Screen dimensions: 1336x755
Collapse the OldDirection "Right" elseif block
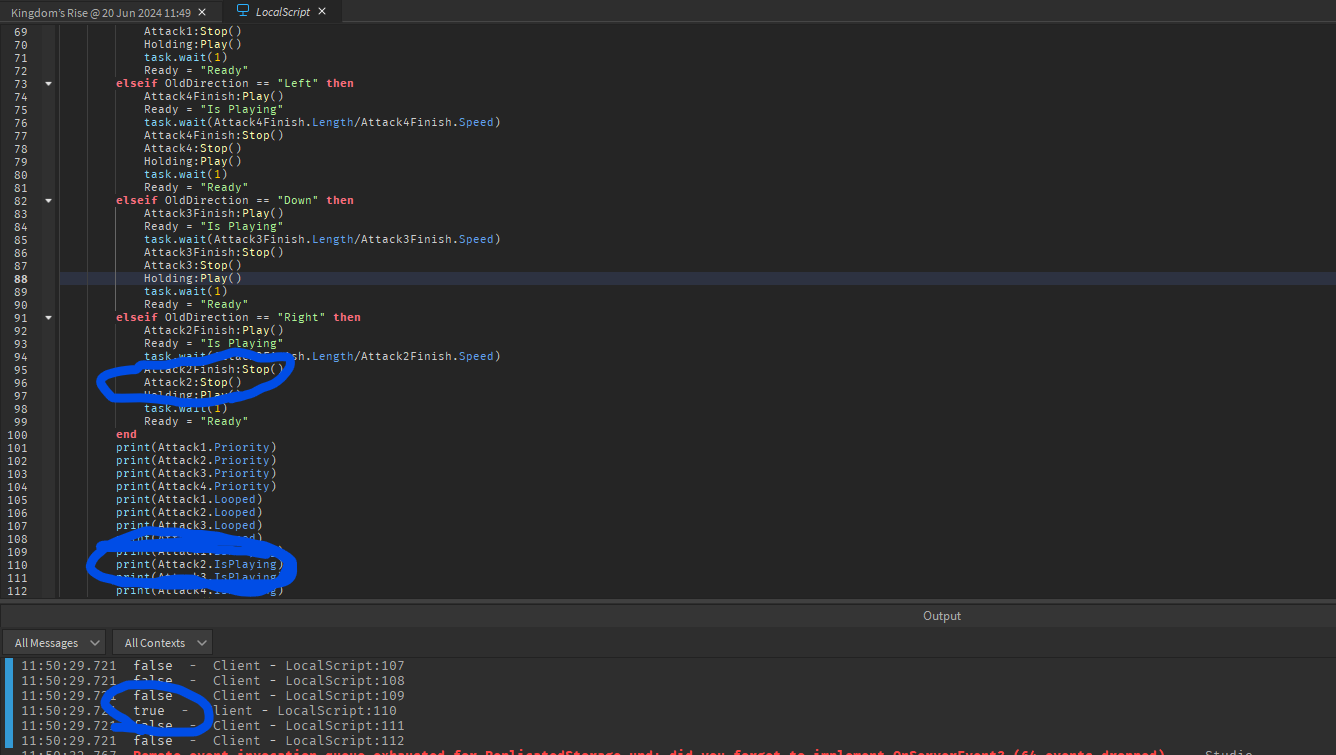47,316
